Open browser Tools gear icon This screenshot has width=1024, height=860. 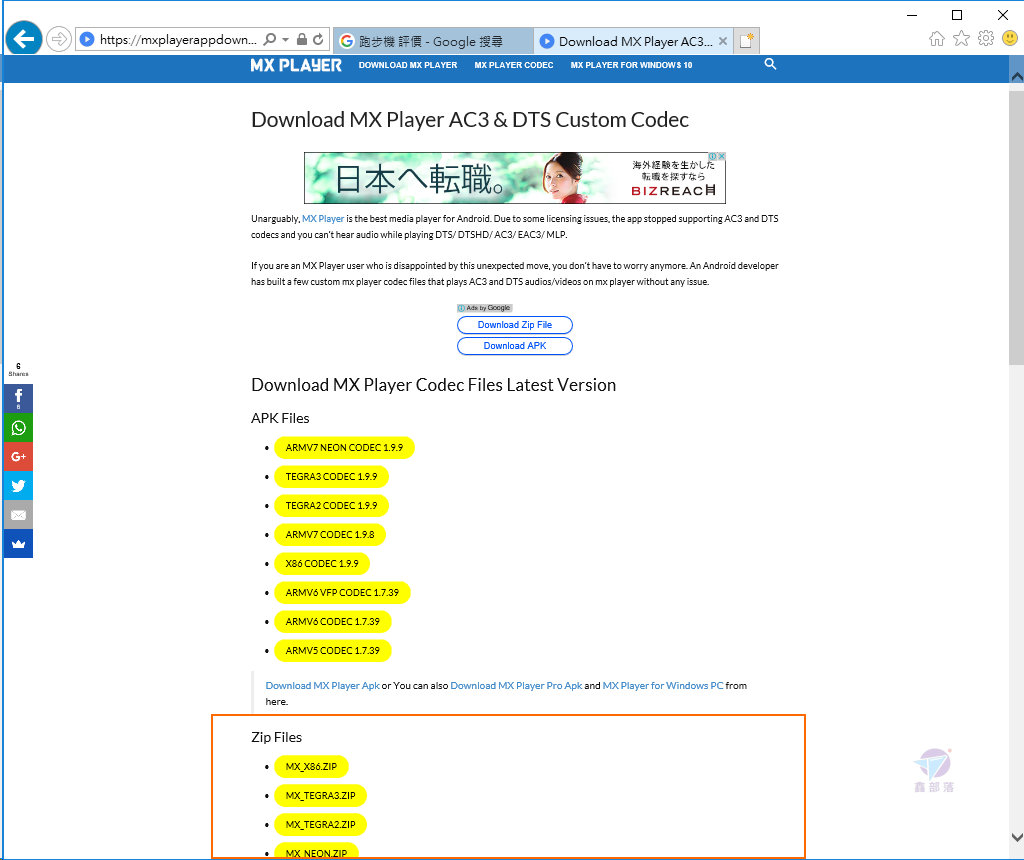(986, 39)
